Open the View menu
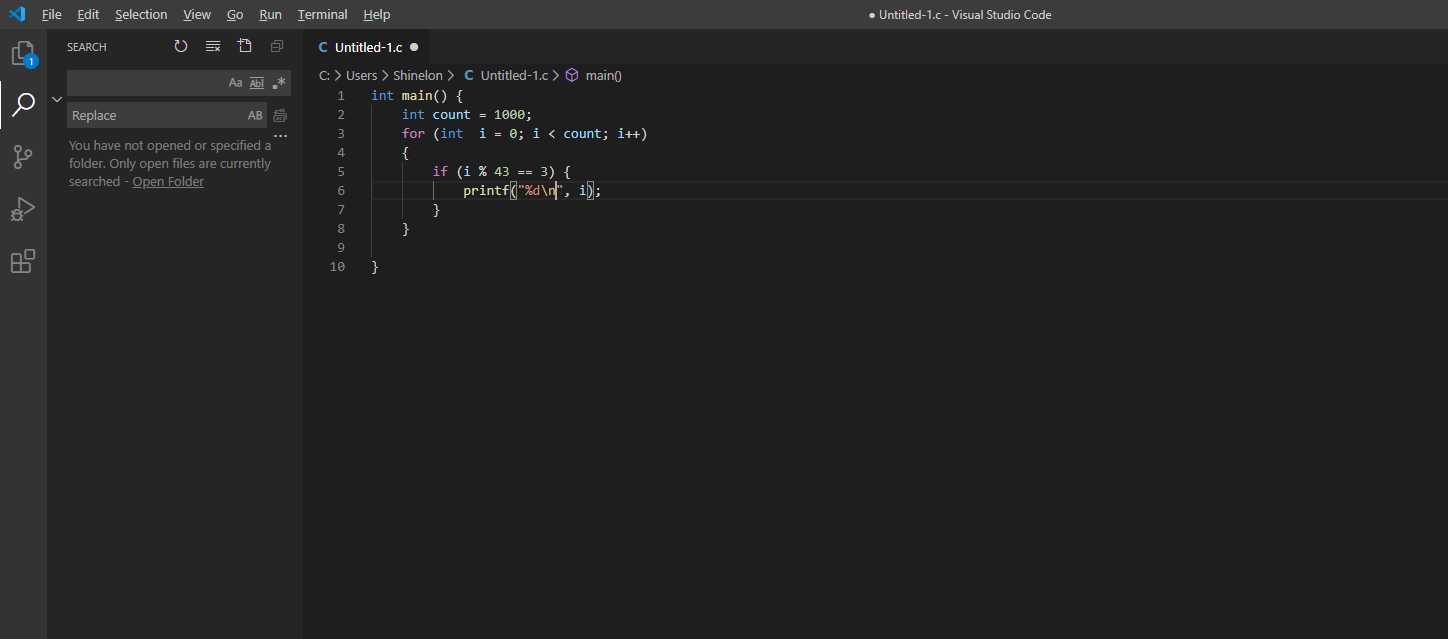 pyautogui.click(x=197, y=14)
